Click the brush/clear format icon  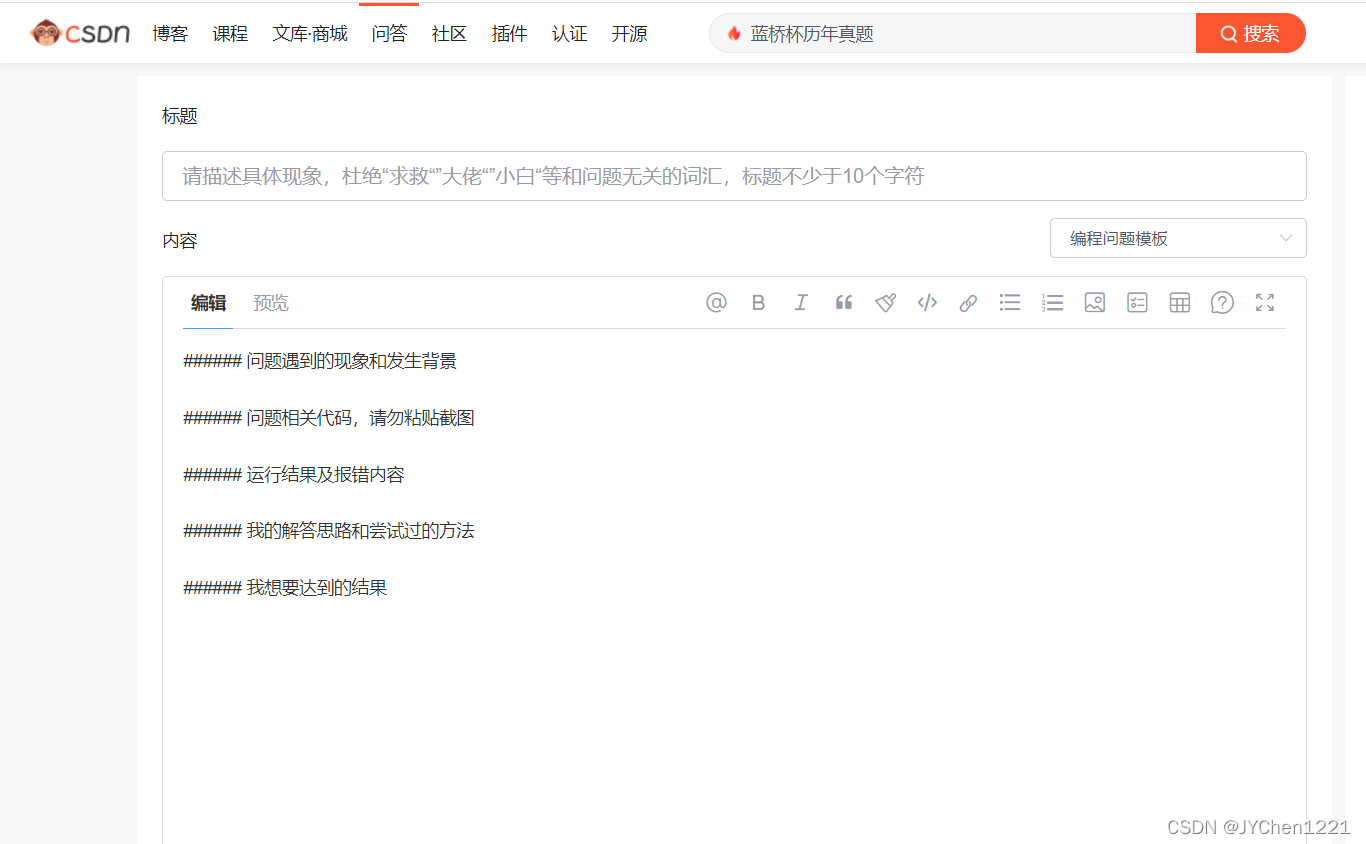(885, 302)
